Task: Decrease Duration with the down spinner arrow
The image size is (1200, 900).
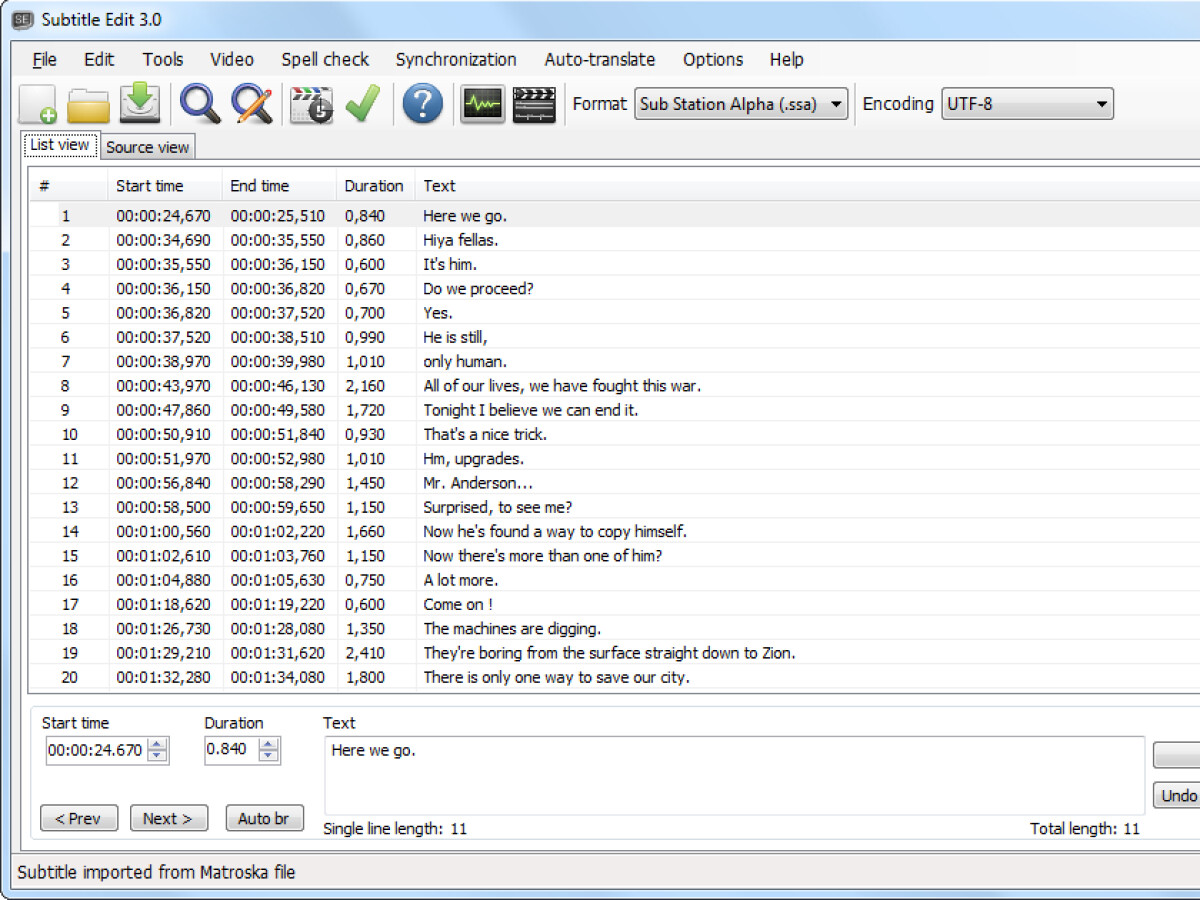Action: [x=269, y=756]
